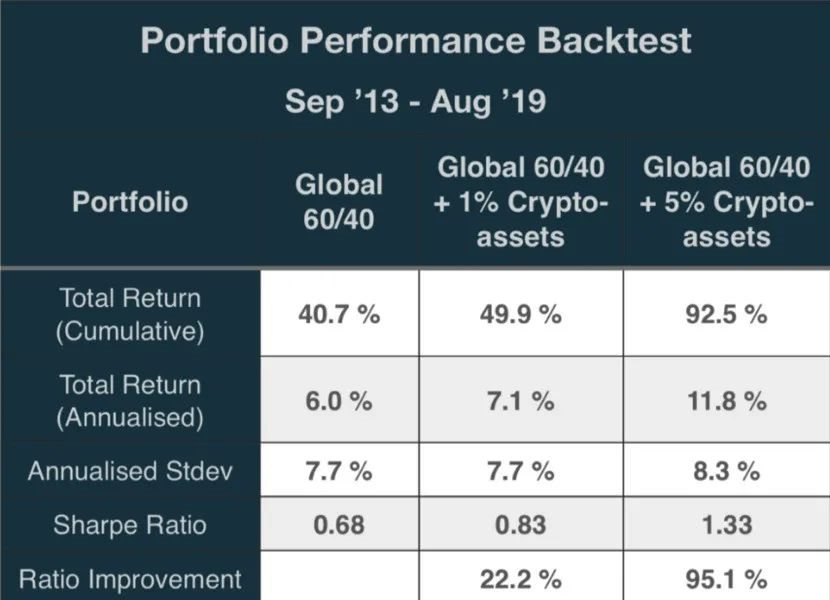The width and height of the screenshot is (830, 600).
Task: Click the 6.0 % annualised return cell
Action: click(x=340, y=401)
